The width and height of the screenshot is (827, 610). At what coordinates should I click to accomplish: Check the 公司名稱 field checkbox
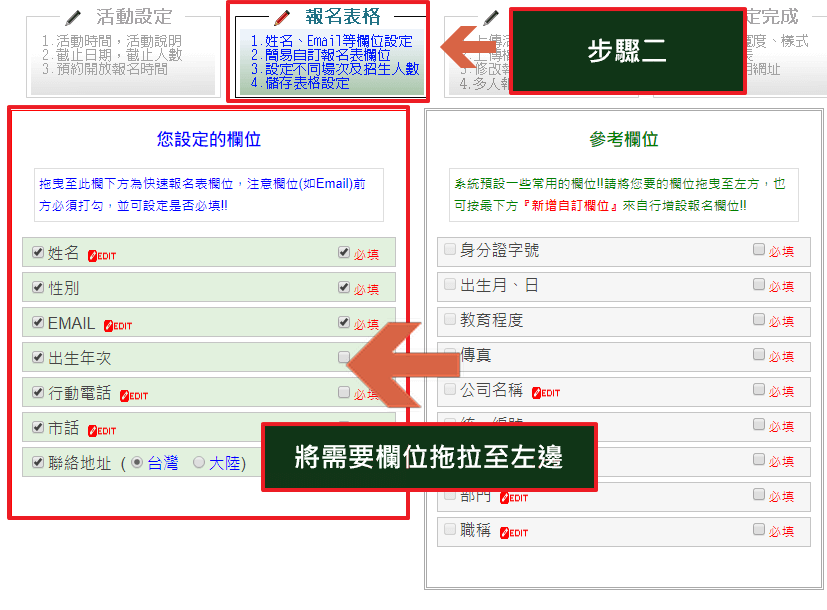click(450, 389)
